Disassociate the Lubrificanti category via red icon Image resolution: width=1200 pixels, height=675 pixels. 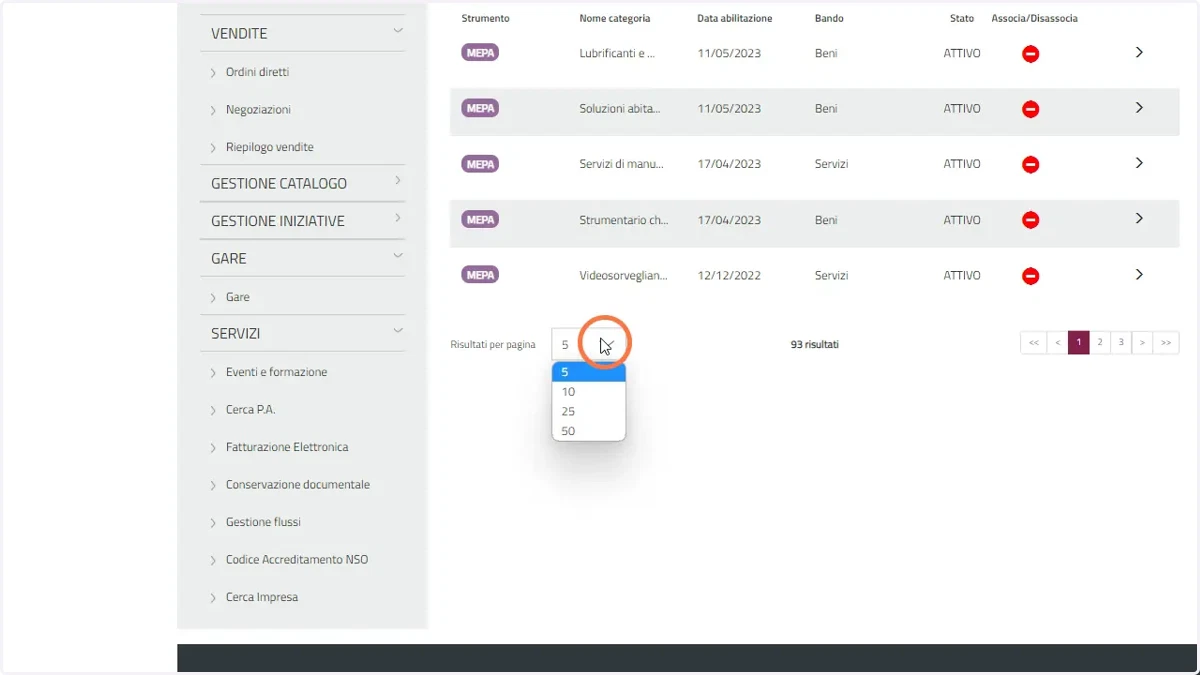pyautogui.click(x=1030, y=54)
